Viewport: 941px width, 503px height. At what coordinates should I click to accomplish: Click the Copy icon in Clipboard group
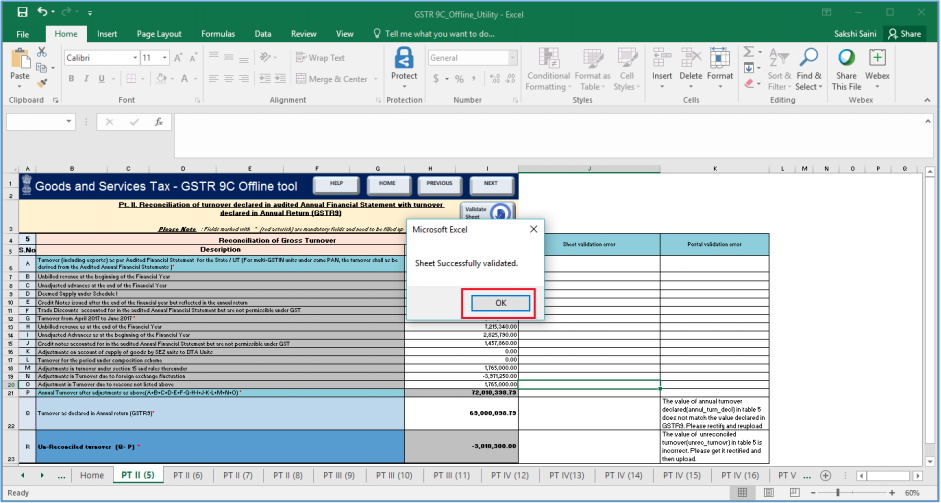(41, 68)
